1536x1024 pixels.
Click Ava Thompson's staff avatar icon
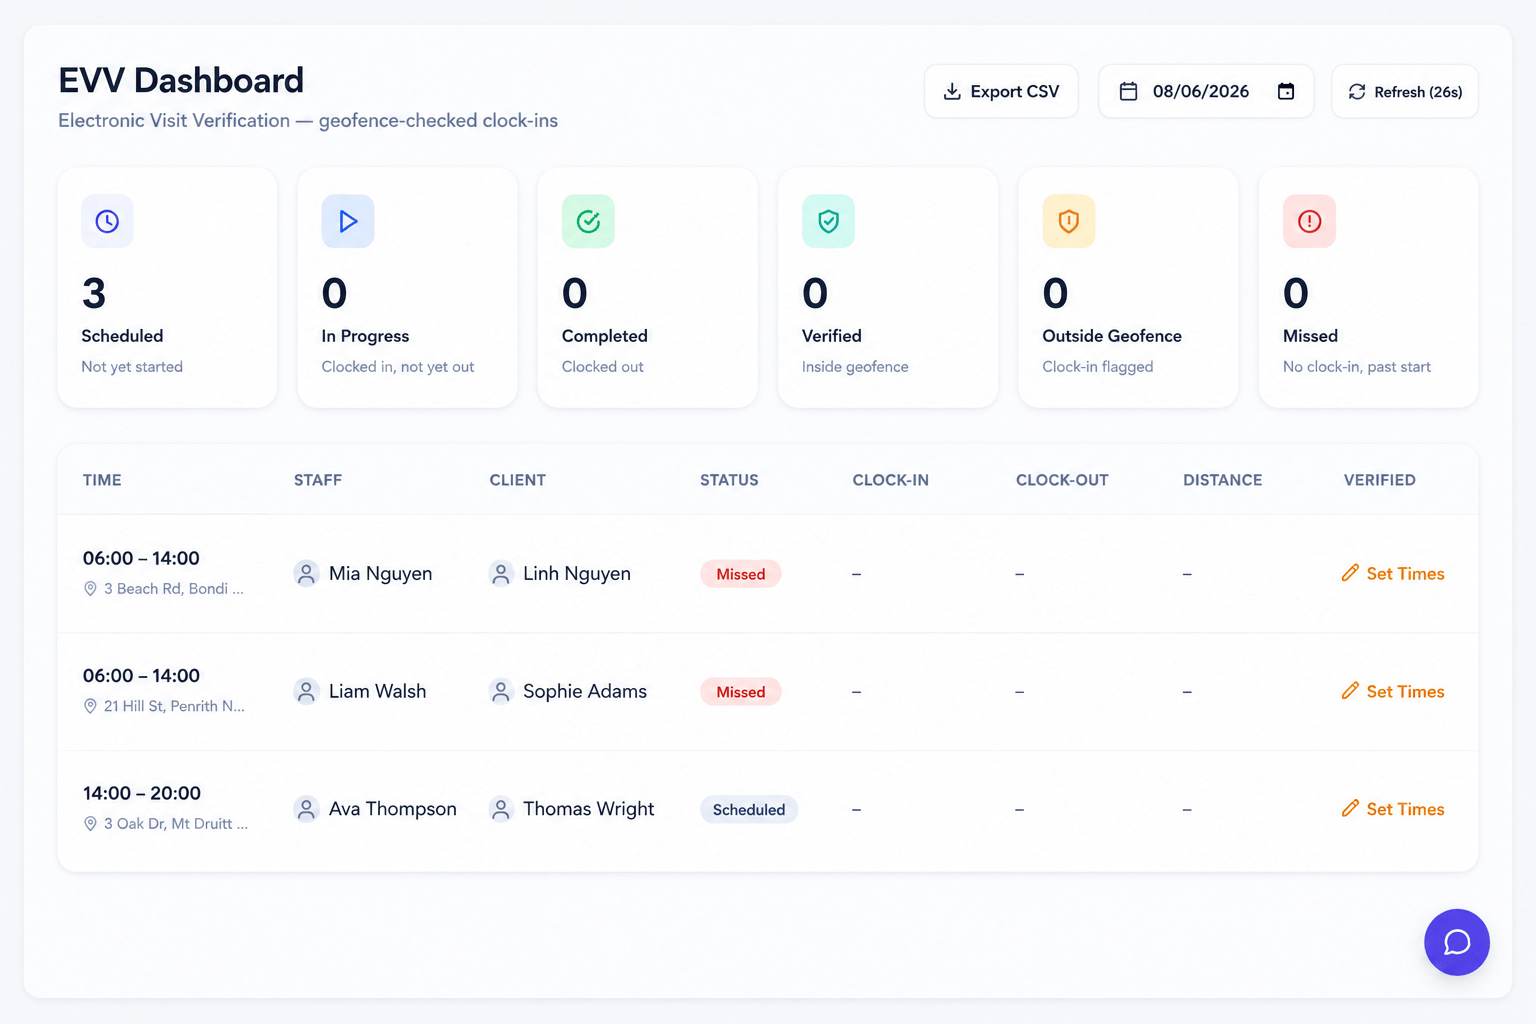click(x=306, y=809)
